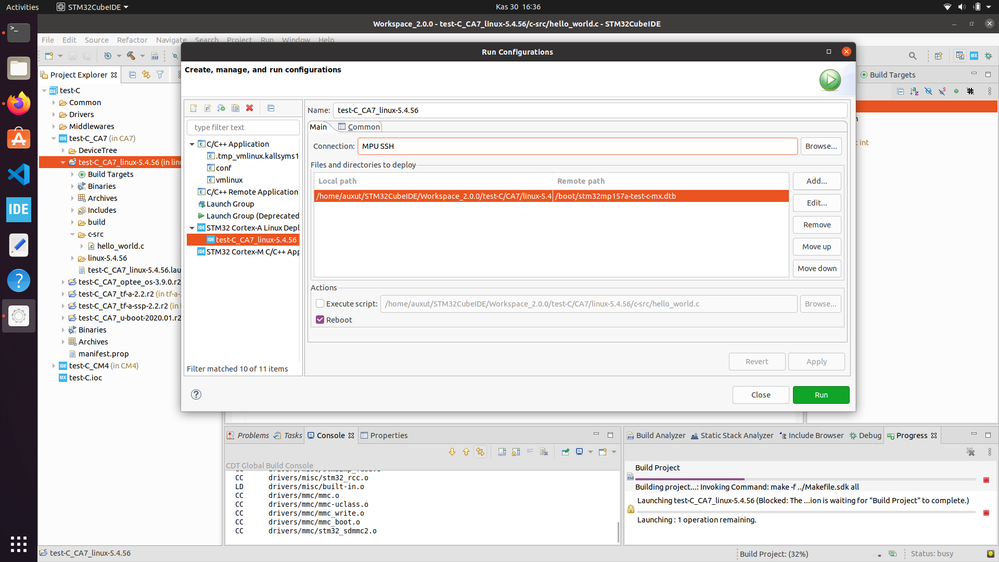Focus the type filter text field
999x562 pixels.
tap(243, 127)
